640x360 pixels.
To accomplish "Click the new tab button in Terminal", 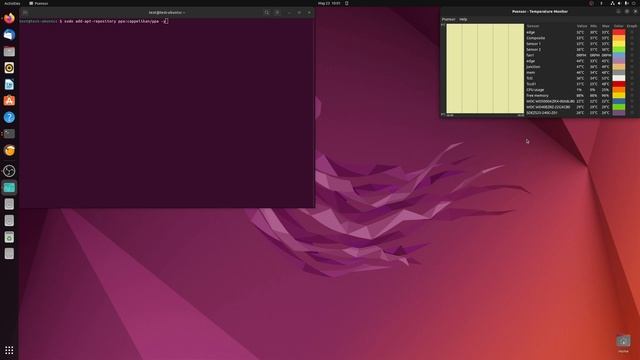I will click(25, 13).
